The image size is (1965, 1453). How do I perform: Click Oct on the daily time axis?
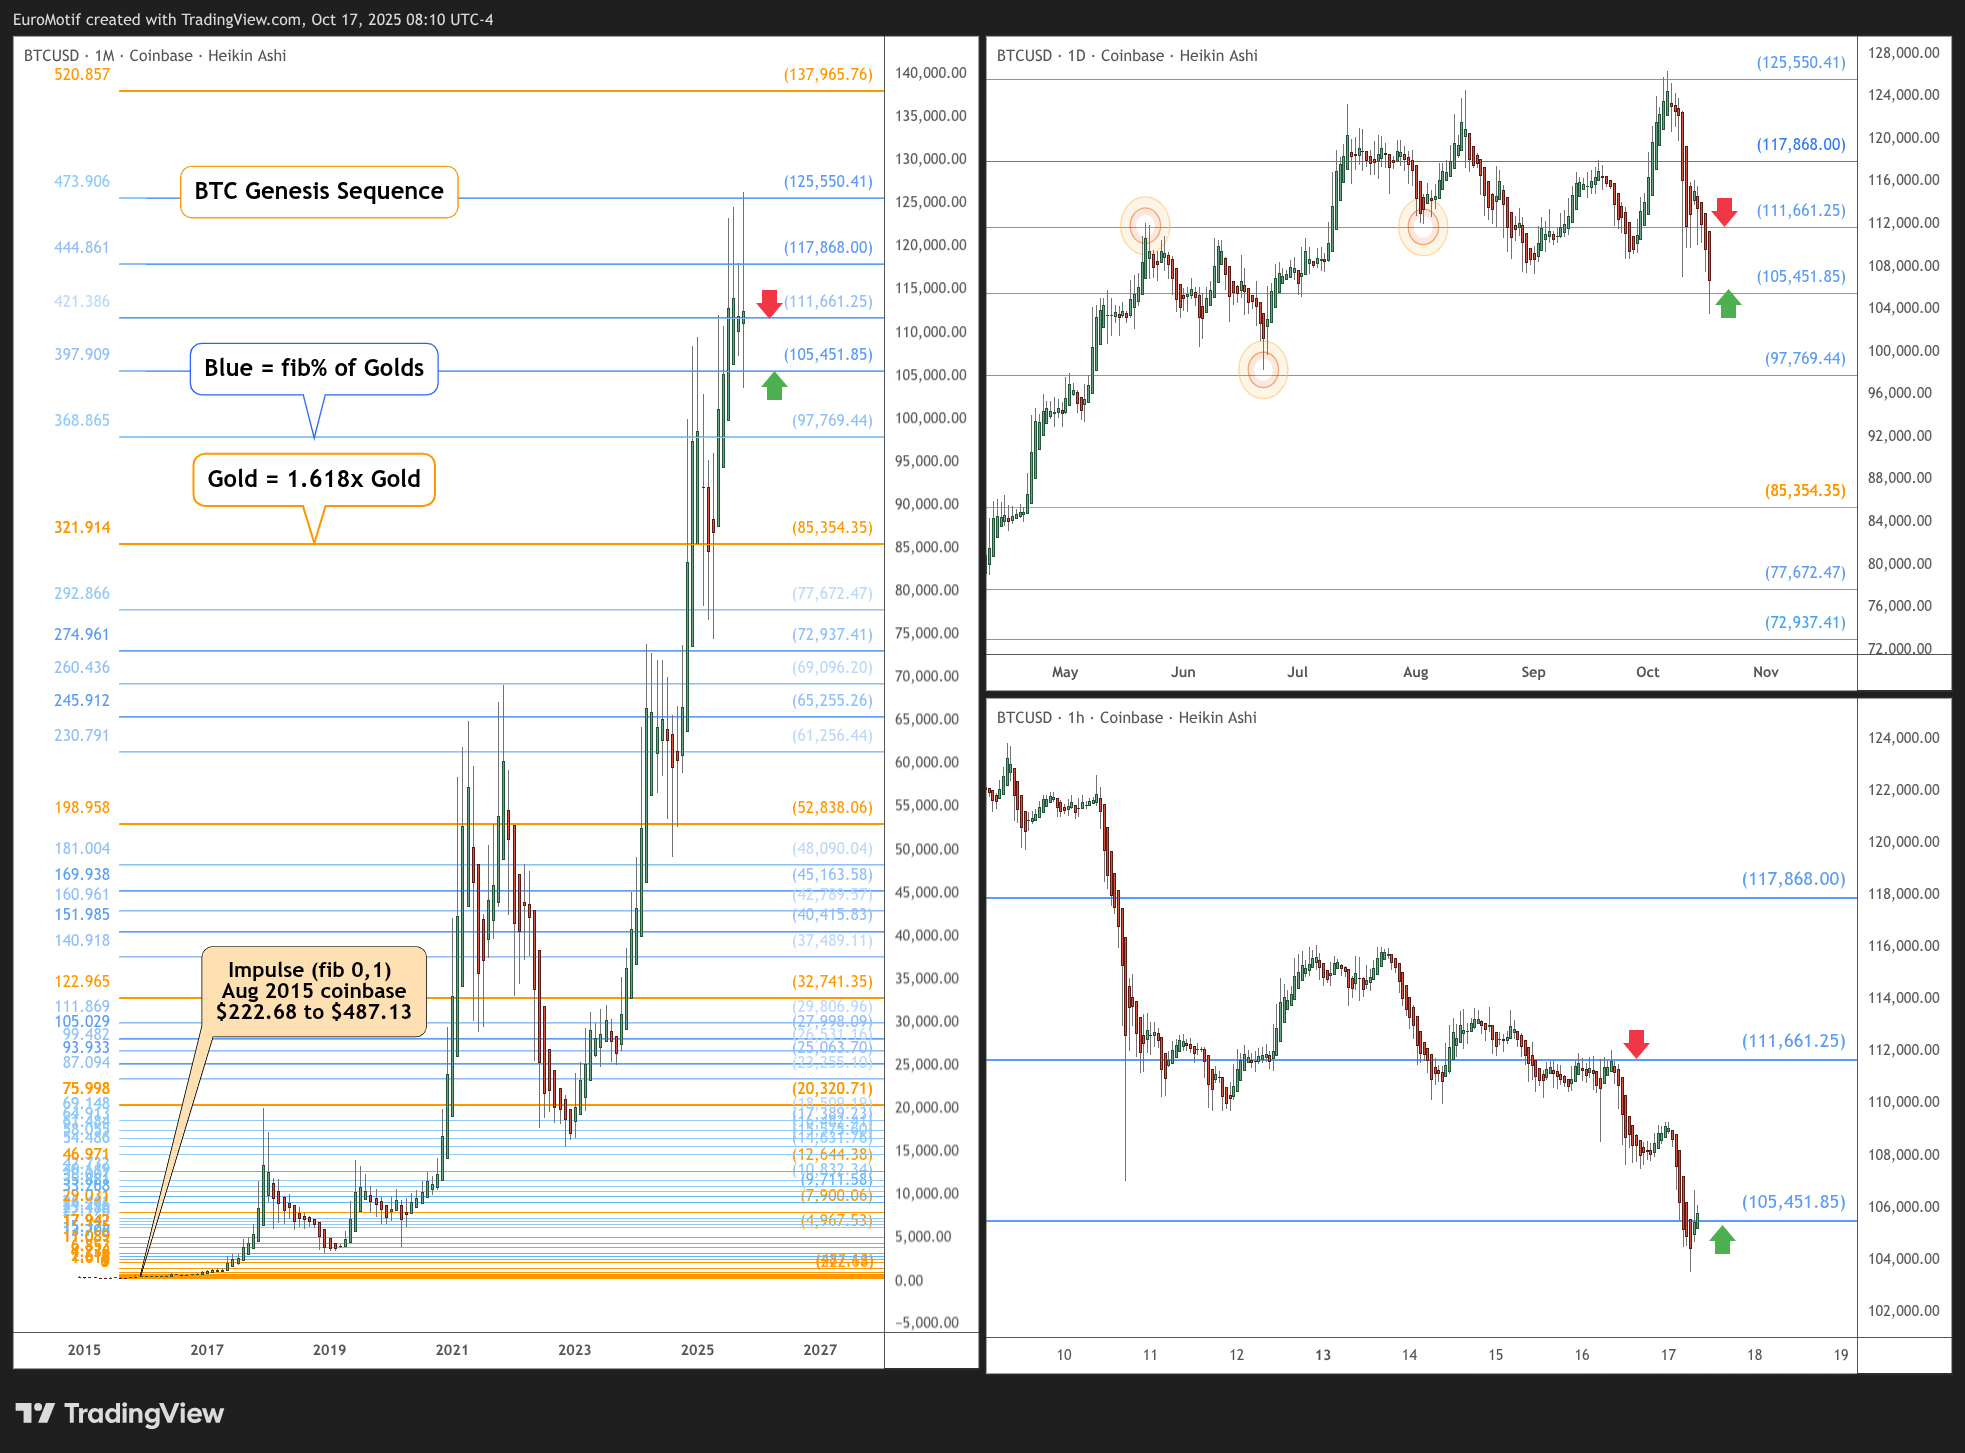(x=1647, y=672)
